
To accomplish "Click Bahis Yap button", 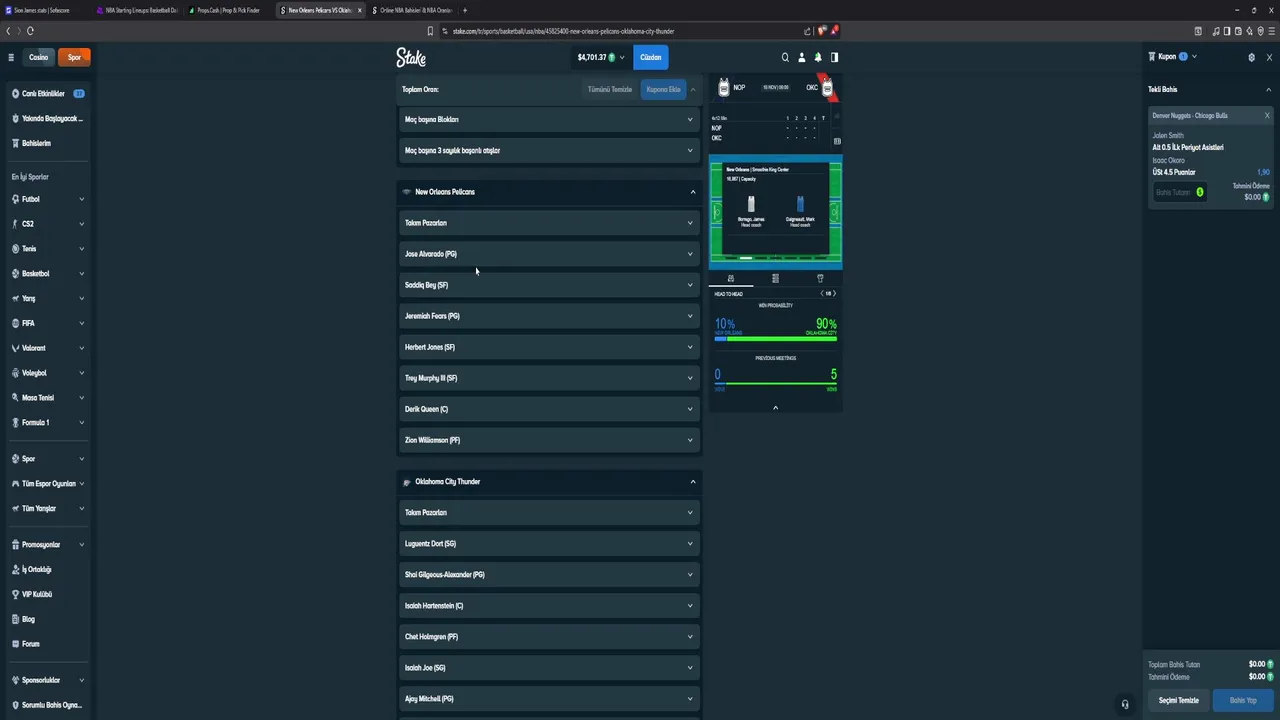I will (1243, 700).
